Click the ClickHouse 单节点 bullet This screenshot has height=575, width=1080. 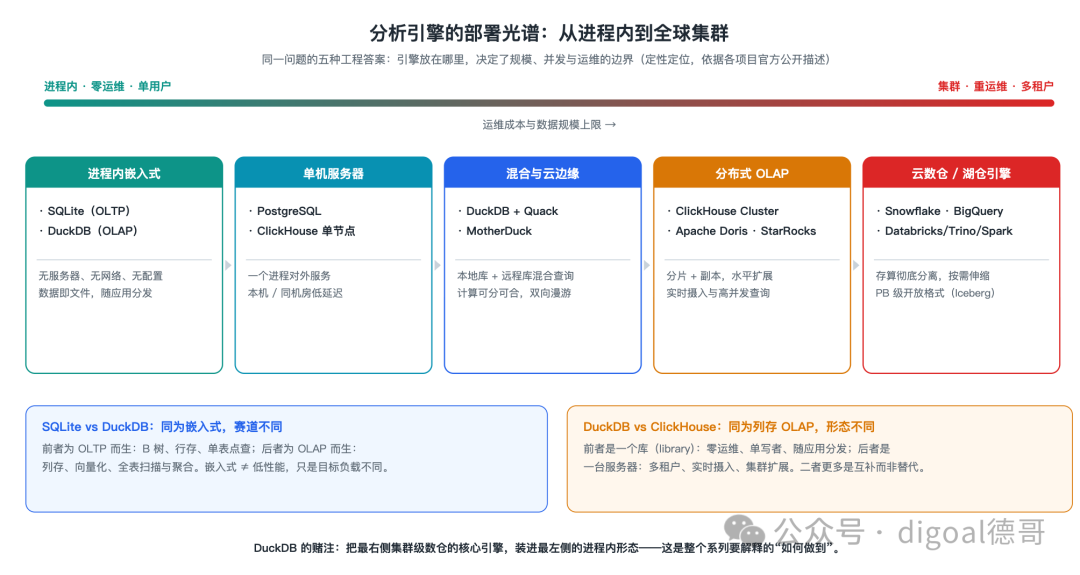(302, 231)
